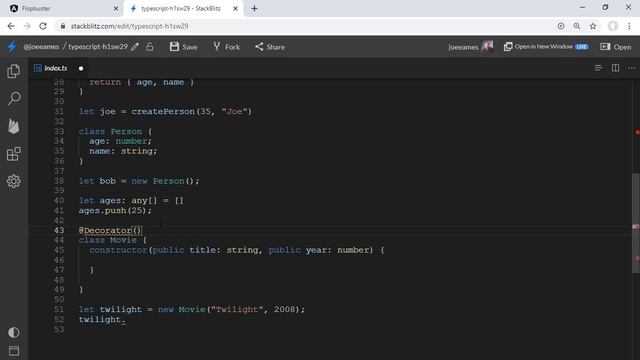Reload the page
This screenshot has width=640, height=360.
[43, 26]
